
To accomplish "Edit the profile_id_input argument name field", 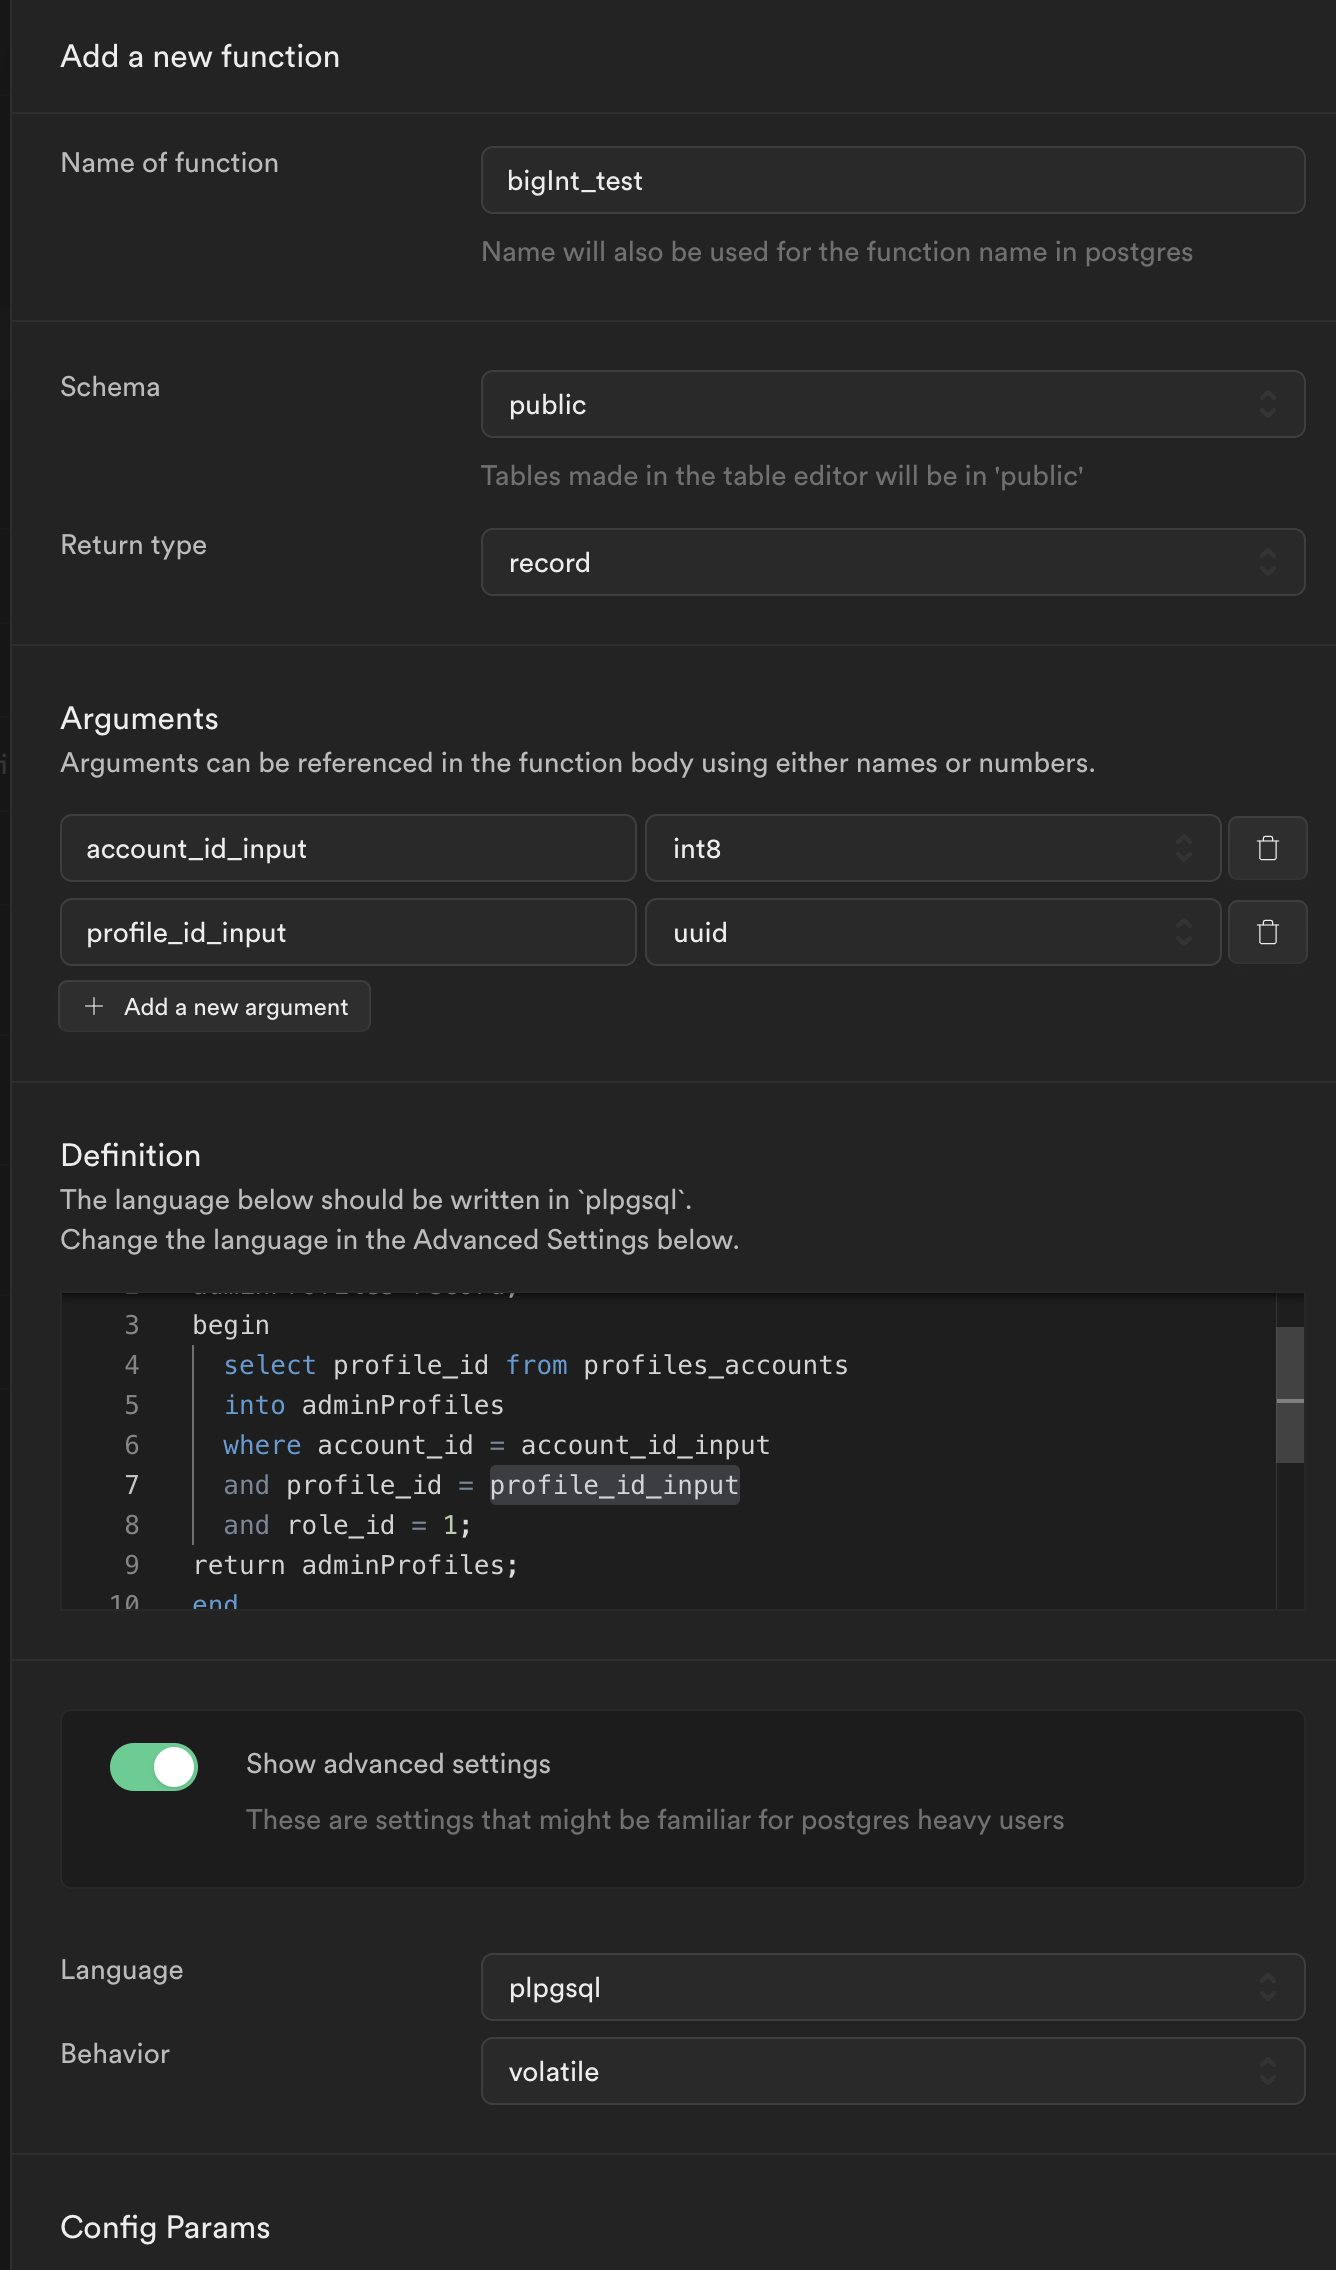I will pyautogui.click(x=348, y=932).
